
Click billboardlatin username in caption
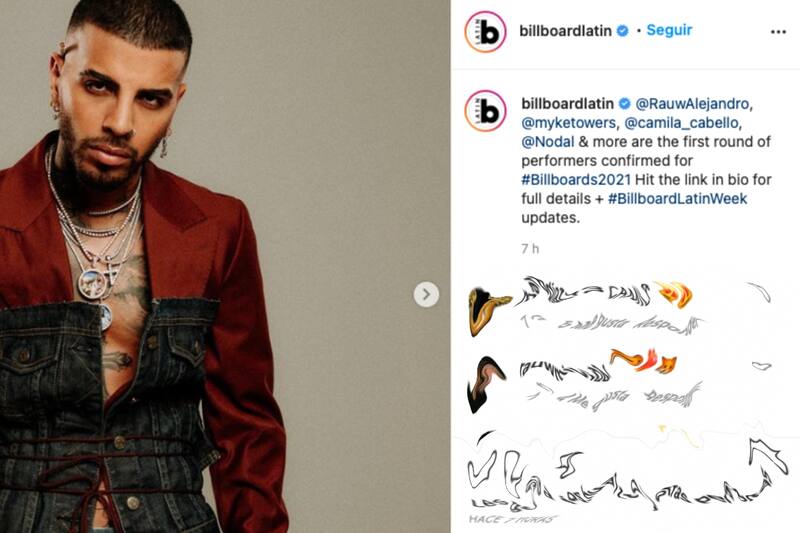[x=567, y=104]
